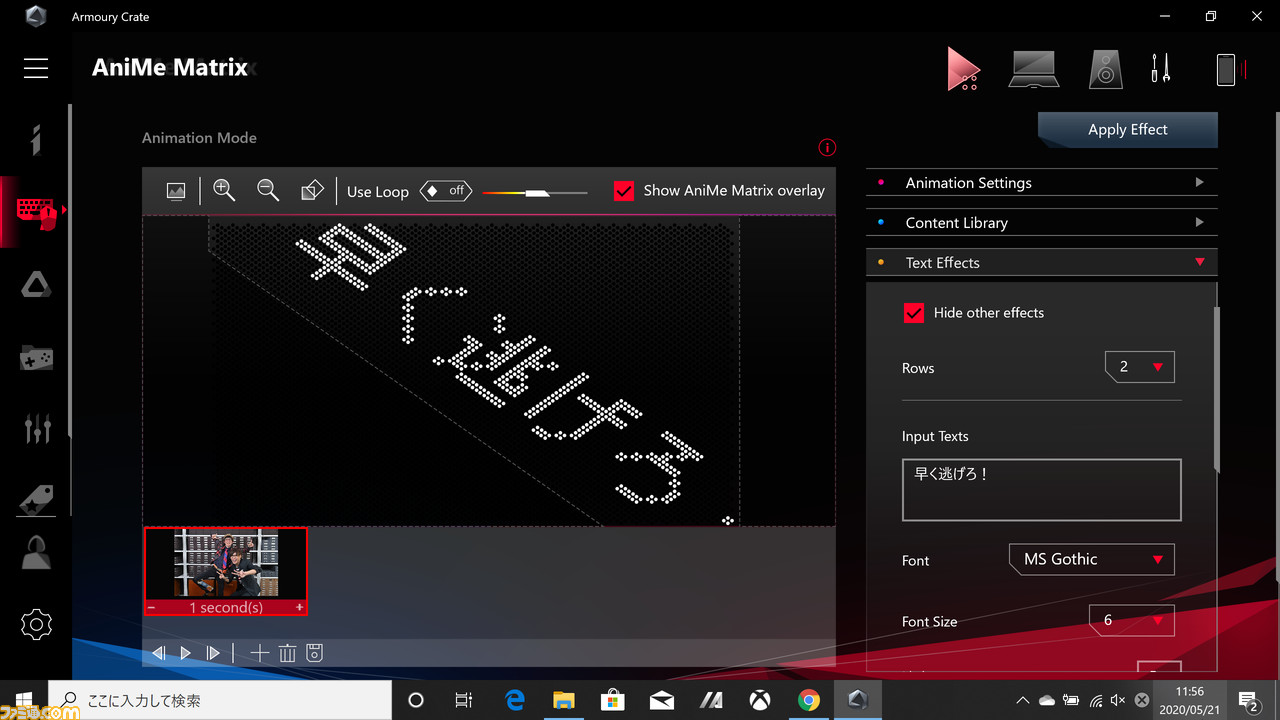Click the red play triangle top icon
The width and height of the screenshot is (1280, 720).
963,69
